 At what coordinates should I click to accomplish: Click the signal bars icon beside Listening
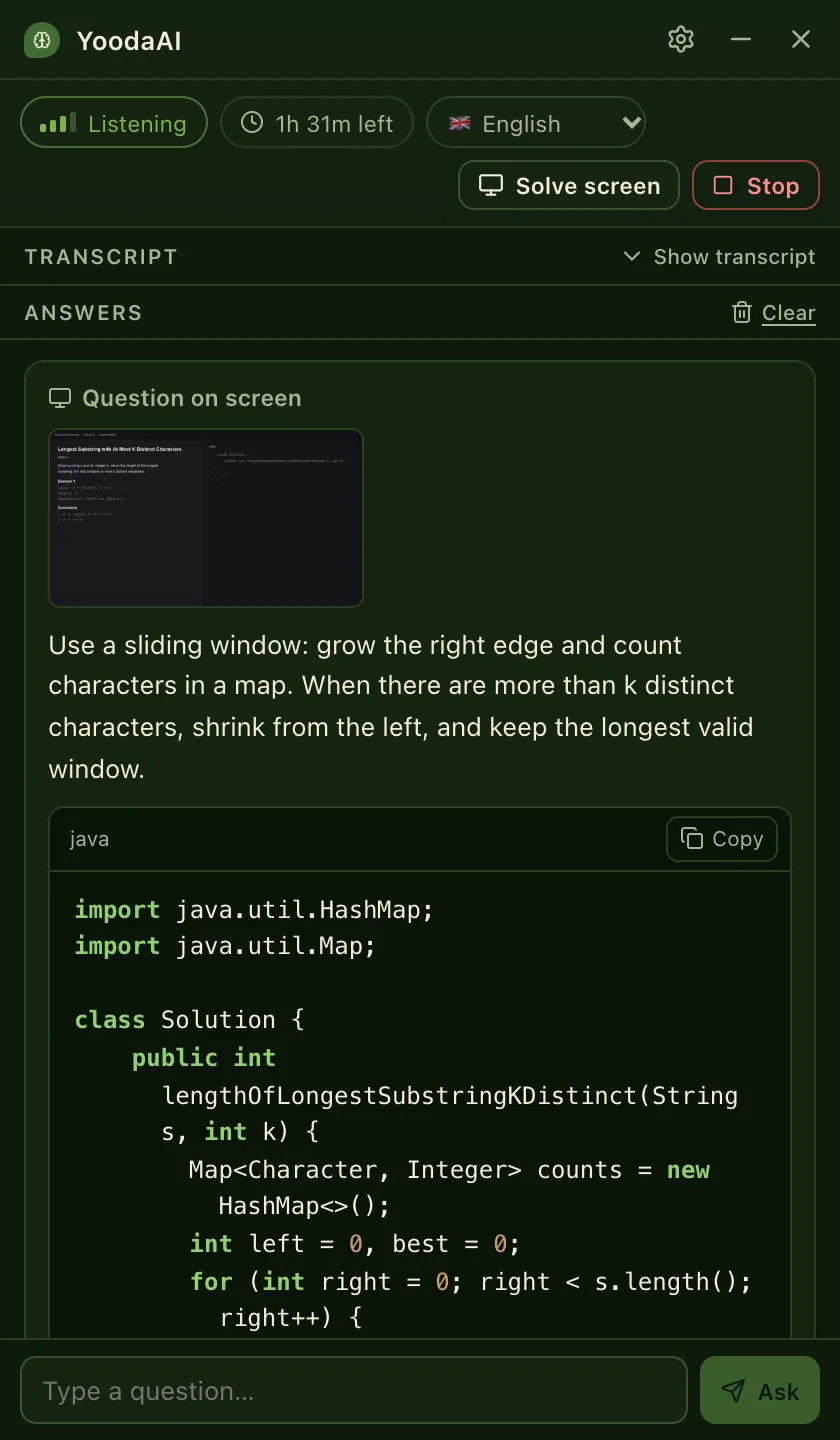57,124
